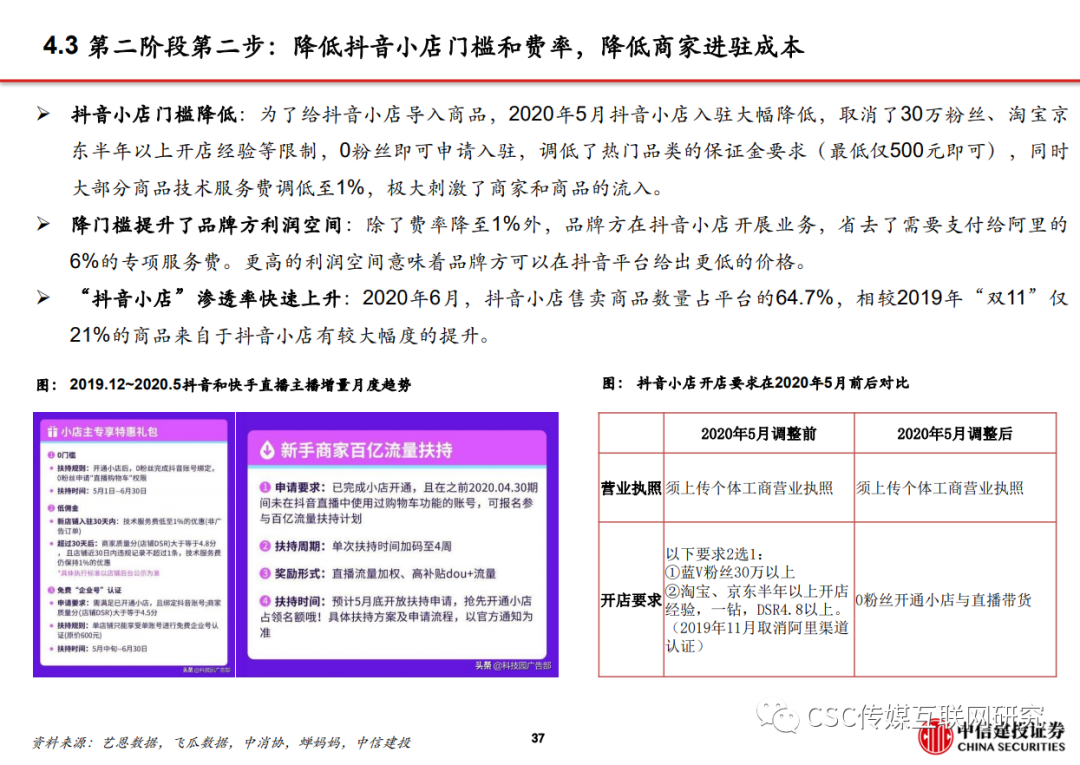
Task: Click the text 6%的专项服务费
Action: click(145, 262)
